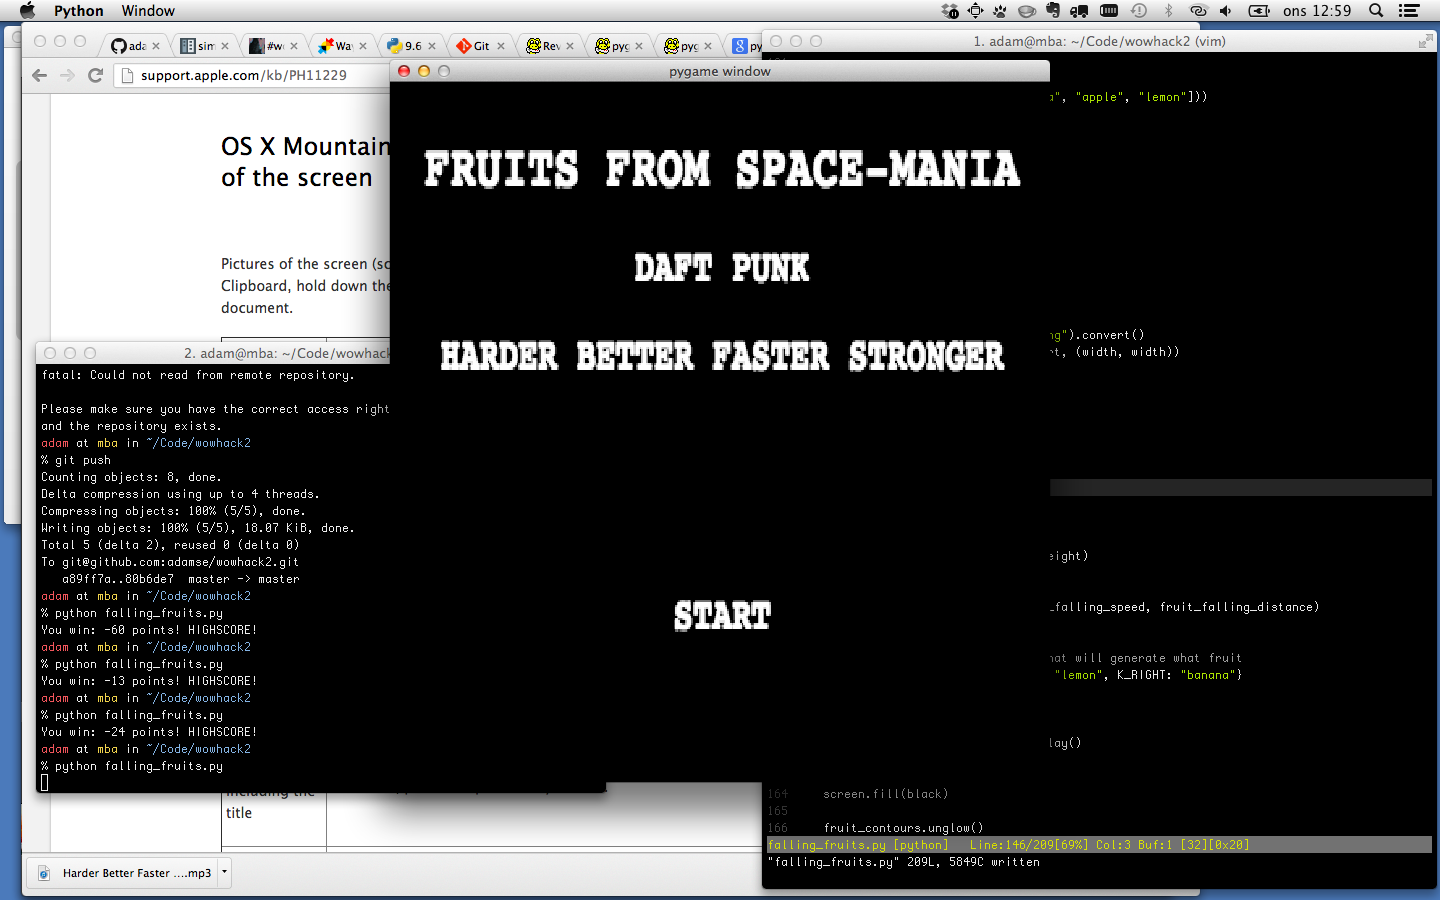Click the '% git push' terminal line
This screenshot has height=900, width=1440.
(x=76, y=460)
